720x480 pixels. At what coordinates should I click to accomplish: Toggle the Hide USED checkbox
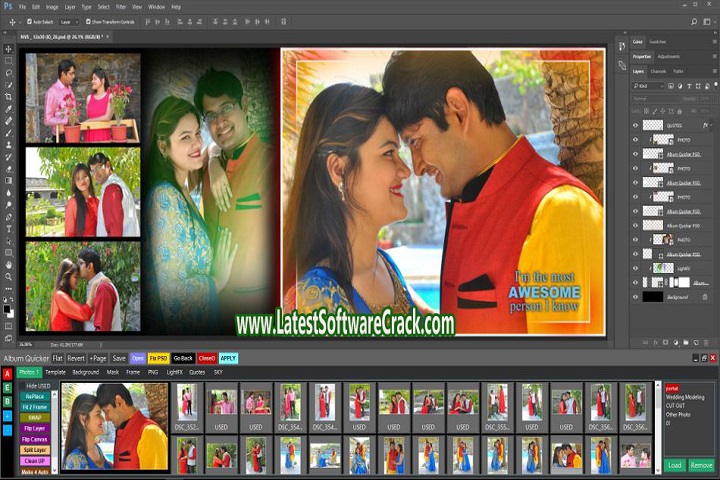pyautogui.click(x=22, y=386)
